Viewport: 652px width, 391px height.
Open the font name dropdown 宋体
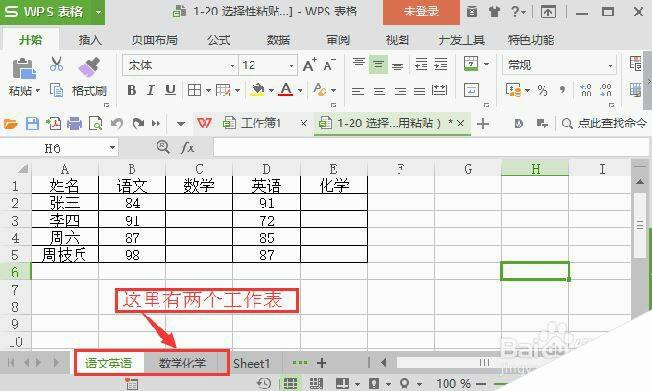[x=232, y=66]
